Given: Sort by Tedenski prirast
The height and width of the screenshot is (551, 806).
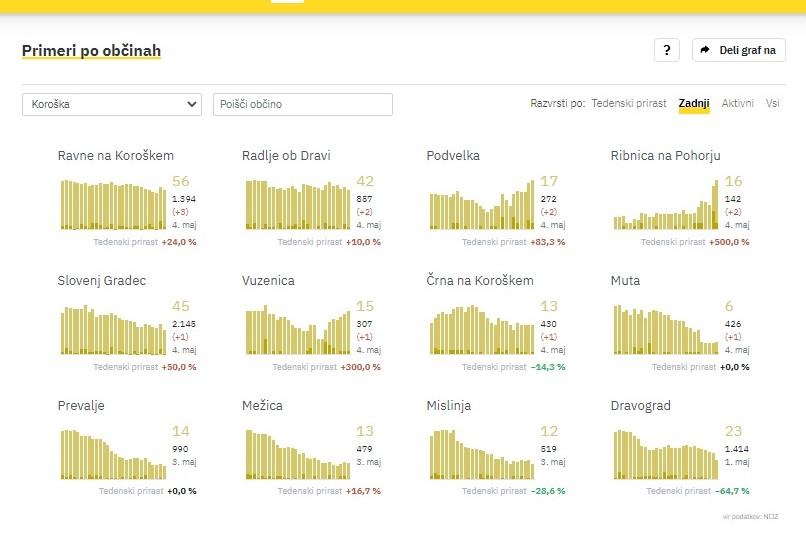Looking at the screenshot, I should click(x=628, y=103).
